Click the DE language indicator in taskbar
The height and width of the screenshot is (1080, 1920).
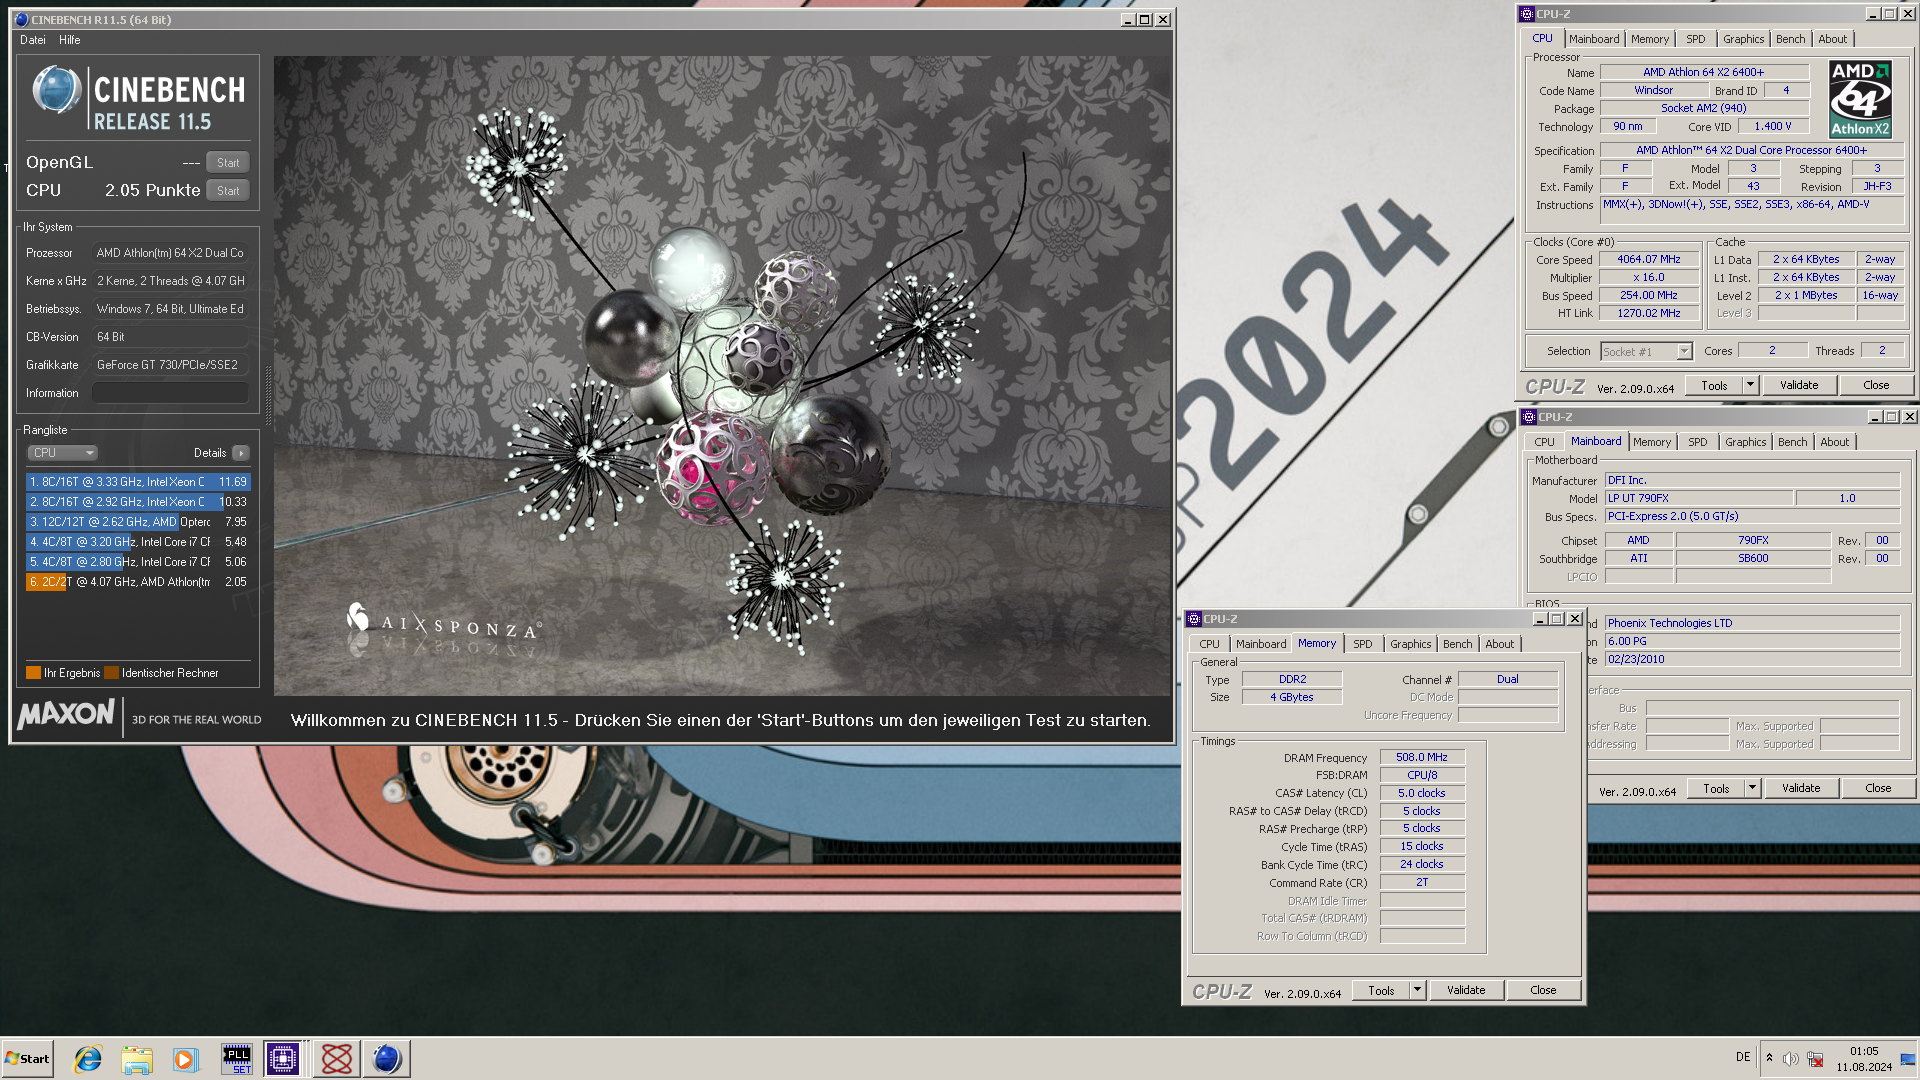(x=1743, y=1058)
